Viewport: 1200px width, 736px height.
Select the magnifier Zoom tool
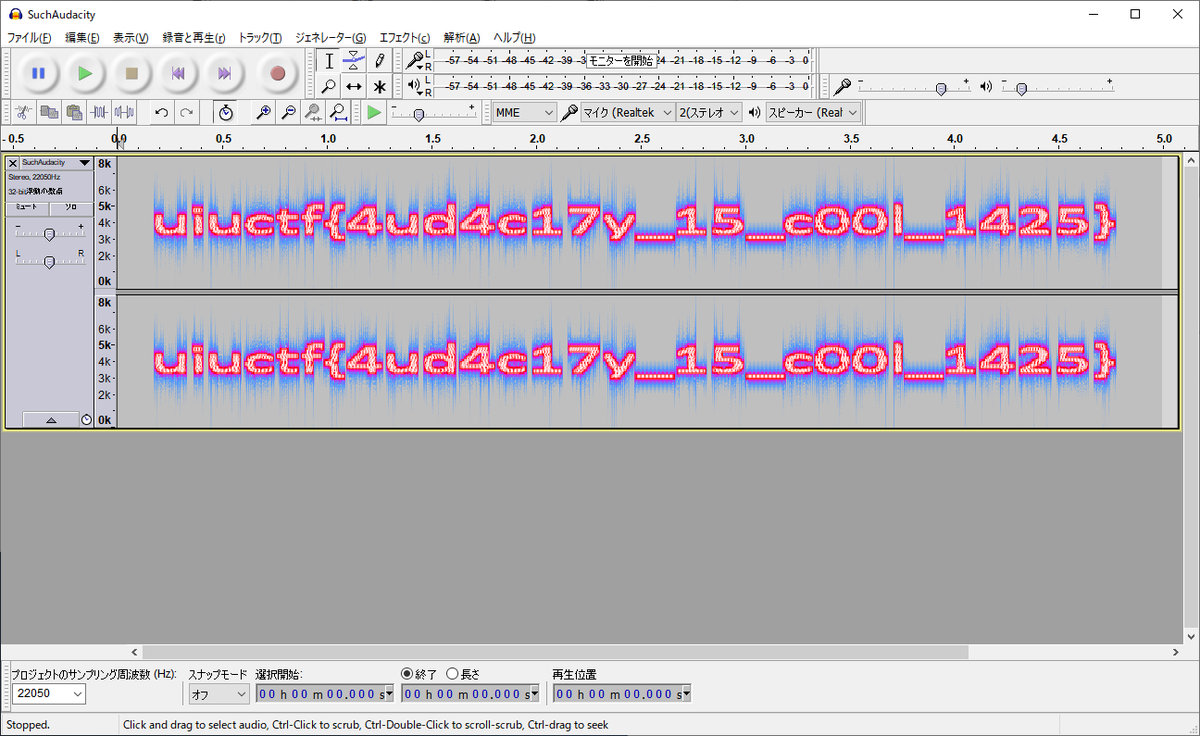pos(329,86)
